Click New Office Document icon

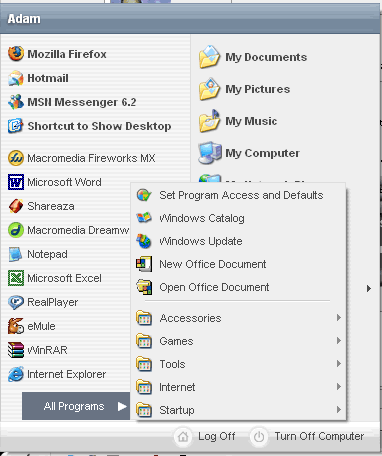pyautogui.click(x=144, y=264)
